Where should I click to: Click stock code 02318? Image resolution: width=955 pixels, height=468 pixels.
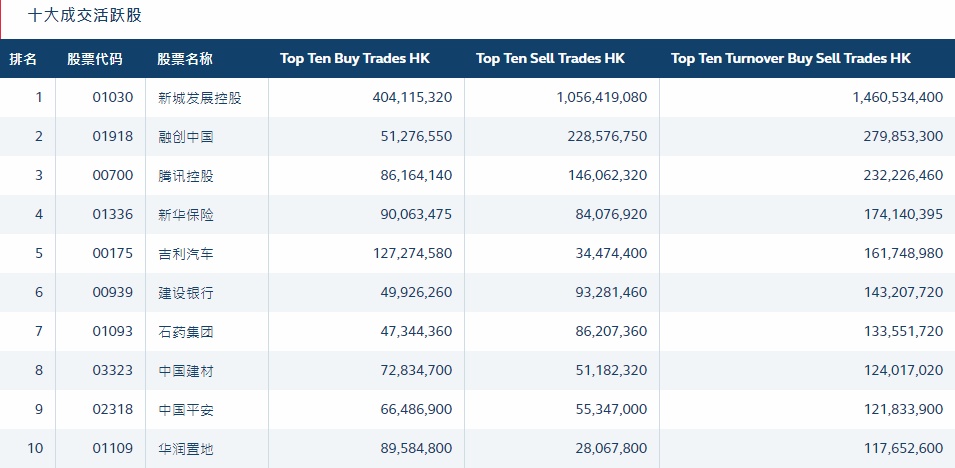point(112,410)
